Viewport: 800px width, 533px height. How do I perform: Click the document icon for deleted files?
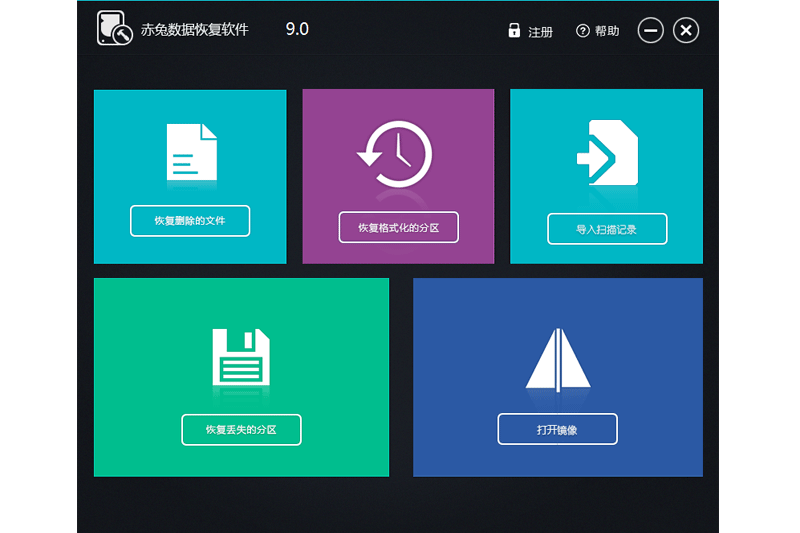pyautogui.click(x=192, y=152)
